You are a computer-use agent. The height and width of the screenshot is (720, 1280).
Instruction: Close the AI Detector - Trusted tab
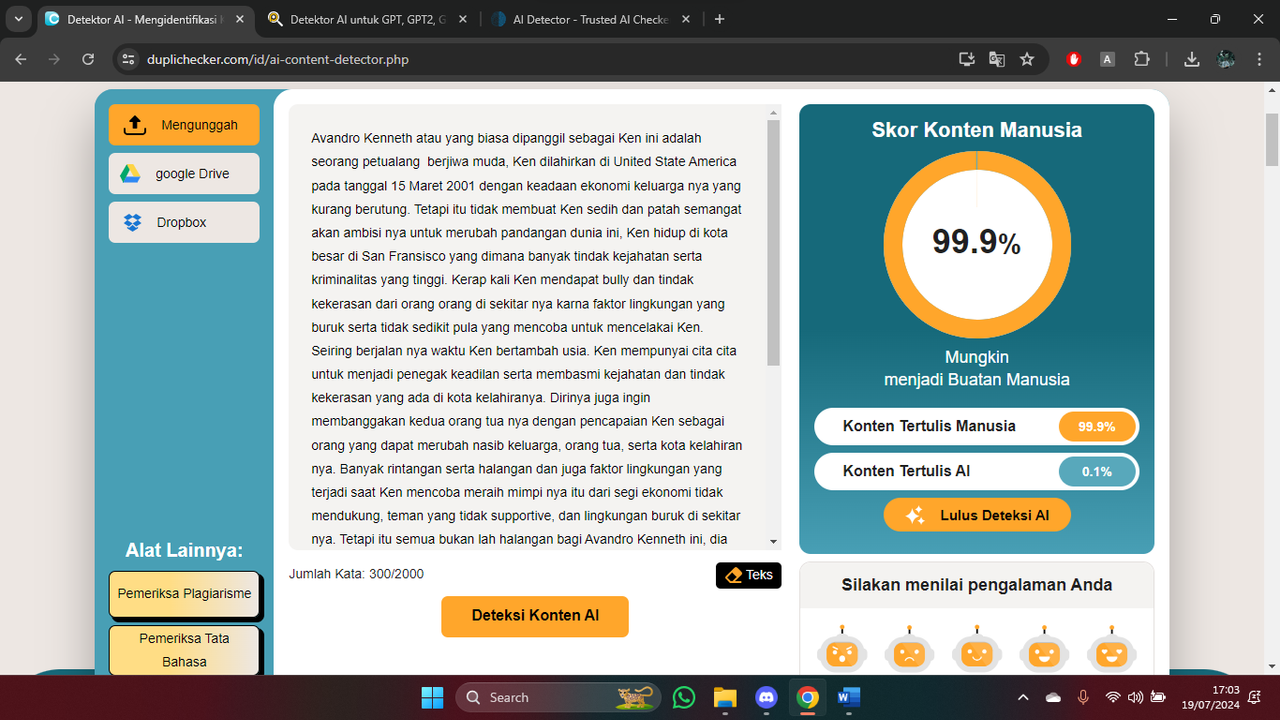click(x=685, y=19)
